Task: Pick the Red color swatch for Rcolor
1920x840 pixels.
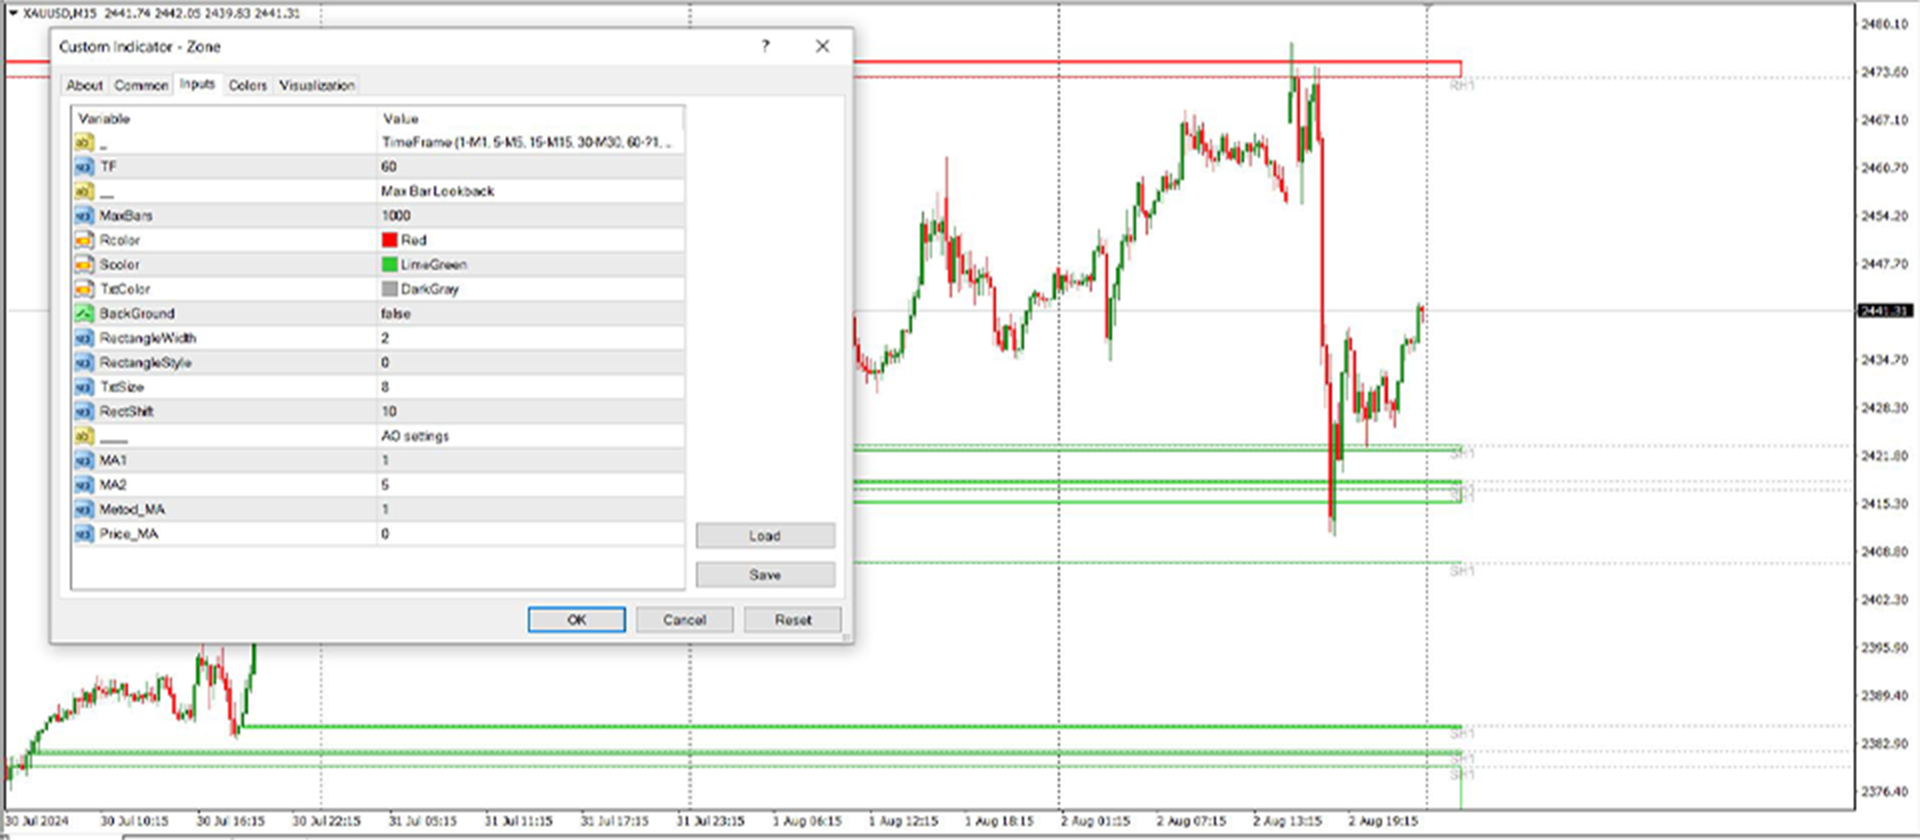Action: pyautogui.click(x=390, y=240)
